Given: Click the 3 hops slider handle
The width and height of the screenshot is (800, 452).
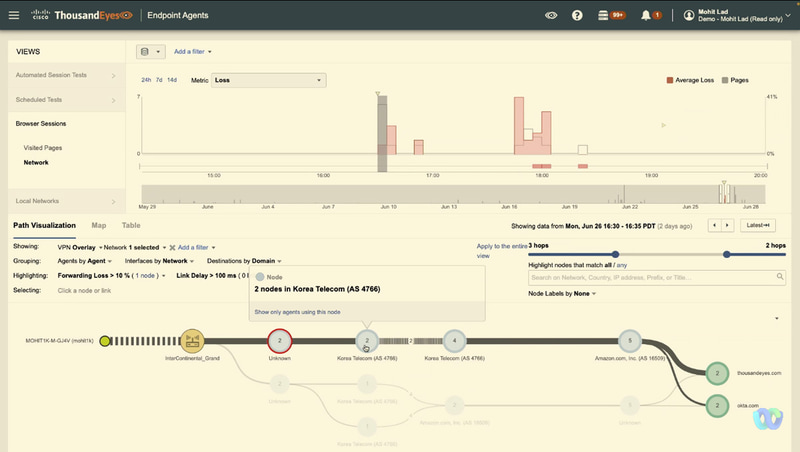Looking at the screenshot, I should (x=615, y=254).
